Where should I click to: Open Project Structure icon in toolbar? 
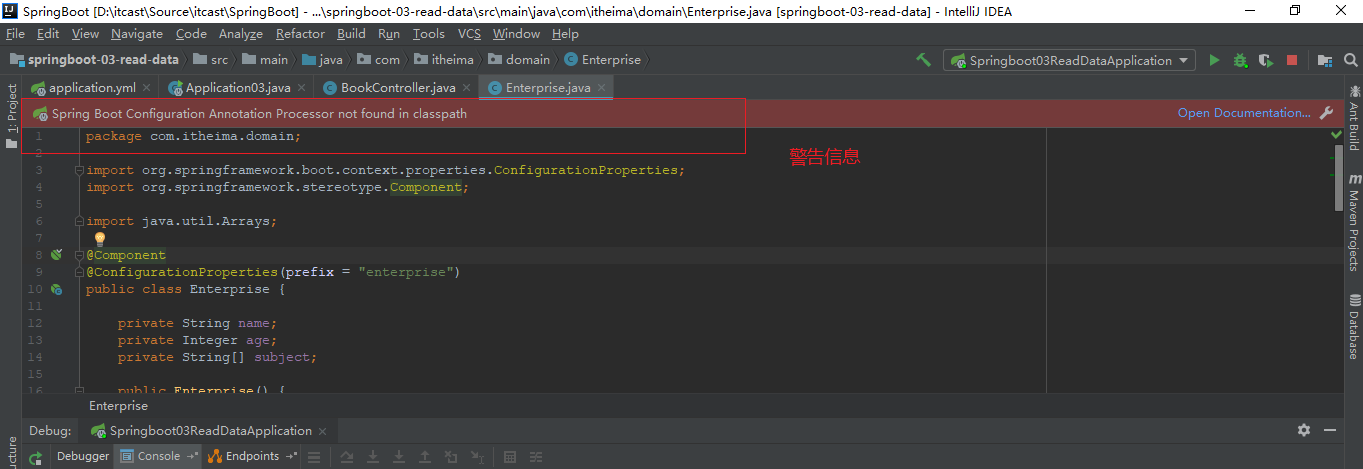point(1324,60)
